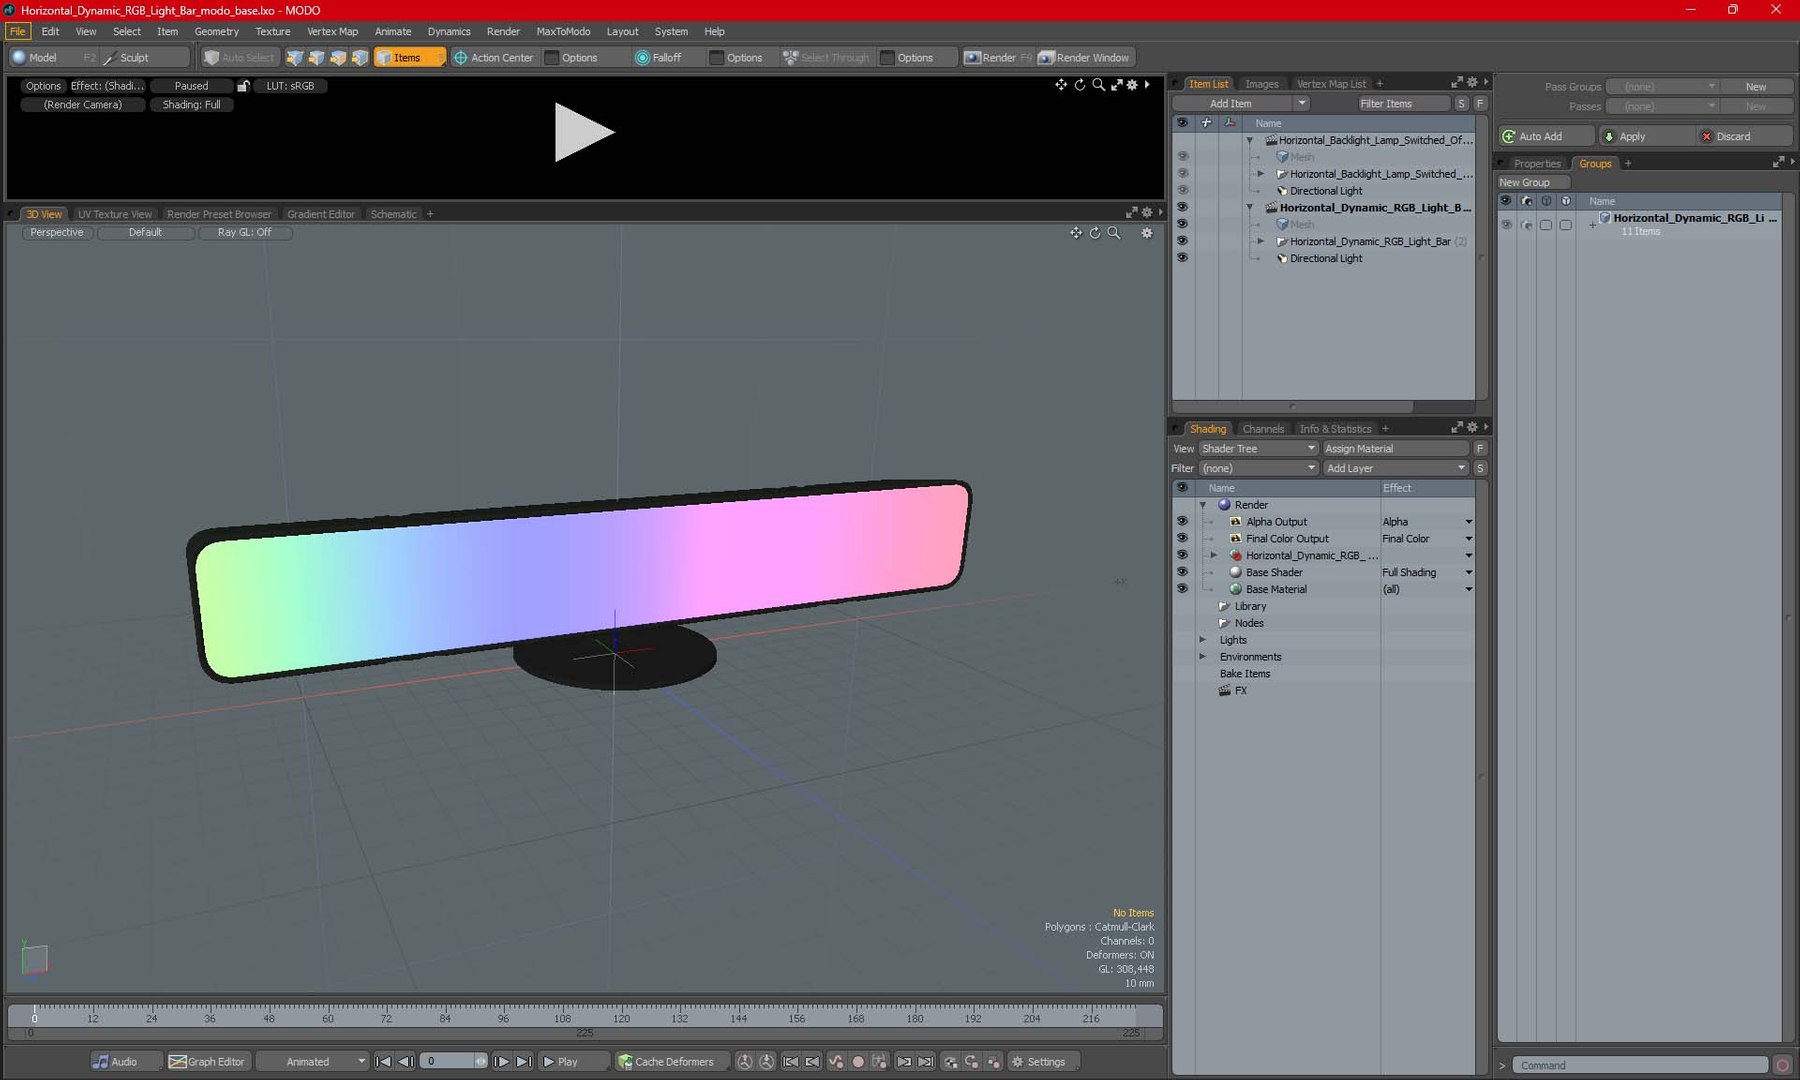Switch to the UV Texture View tab
The height and width of the screenshot is (1080, 1800).
coord(115,214)
